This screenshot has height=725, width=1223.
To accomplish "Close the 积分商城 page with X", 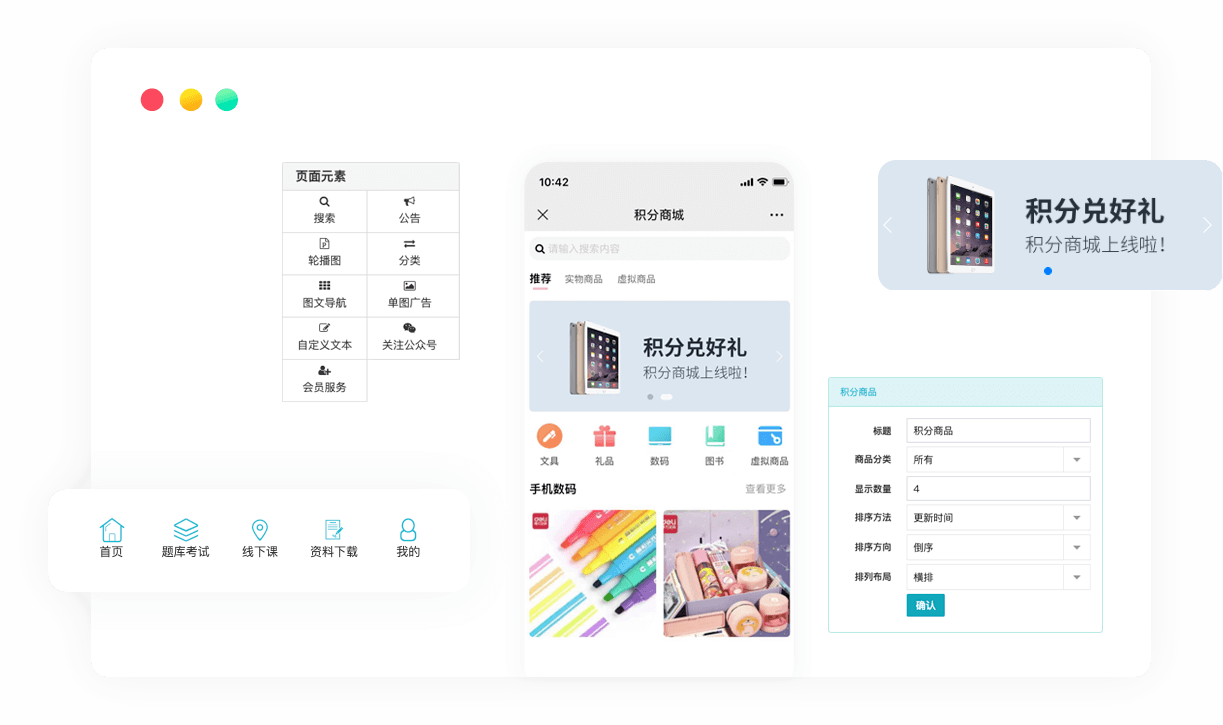I will (543, 215).
